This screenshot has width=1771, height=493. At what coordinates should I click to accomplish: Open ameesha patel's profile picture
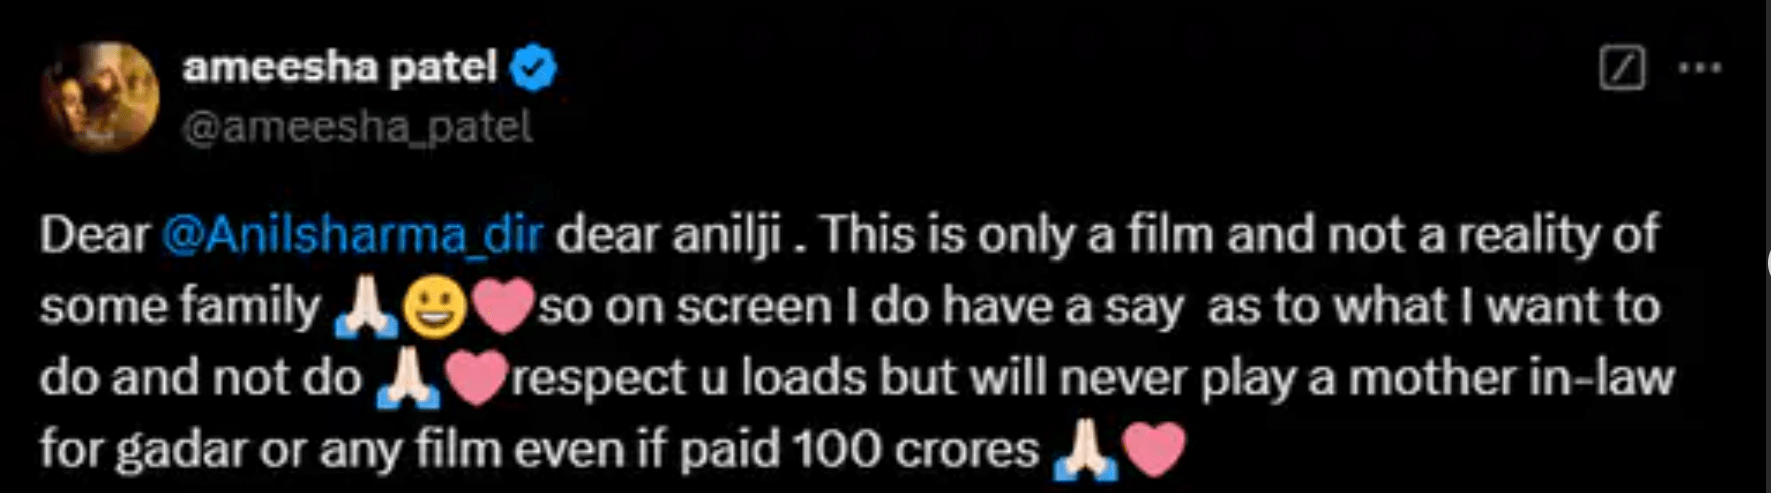pyautogui.click(x=99, y=97)
